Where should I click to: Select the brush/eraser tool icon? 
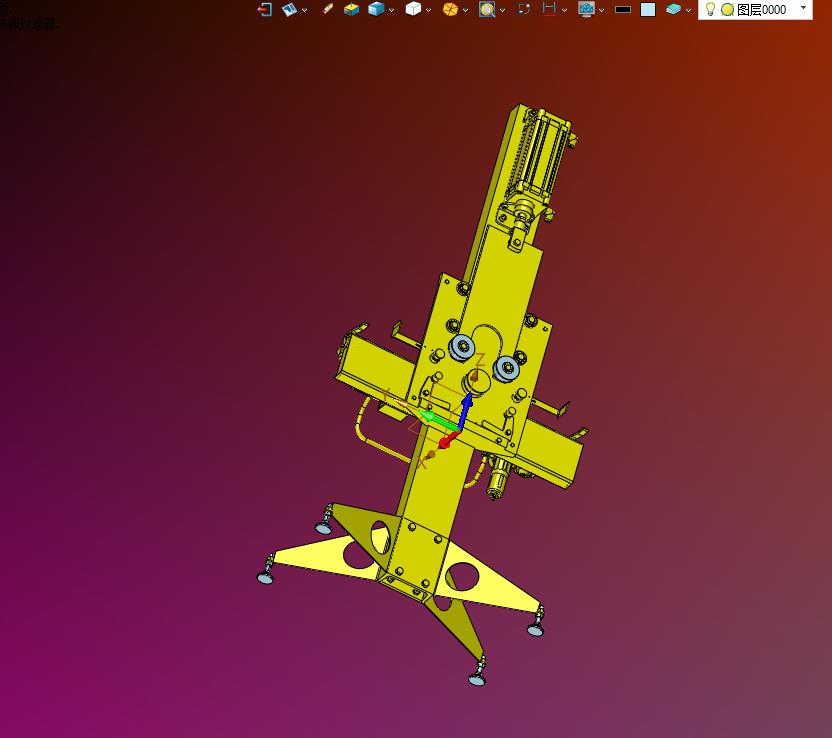tap(328, 9)
